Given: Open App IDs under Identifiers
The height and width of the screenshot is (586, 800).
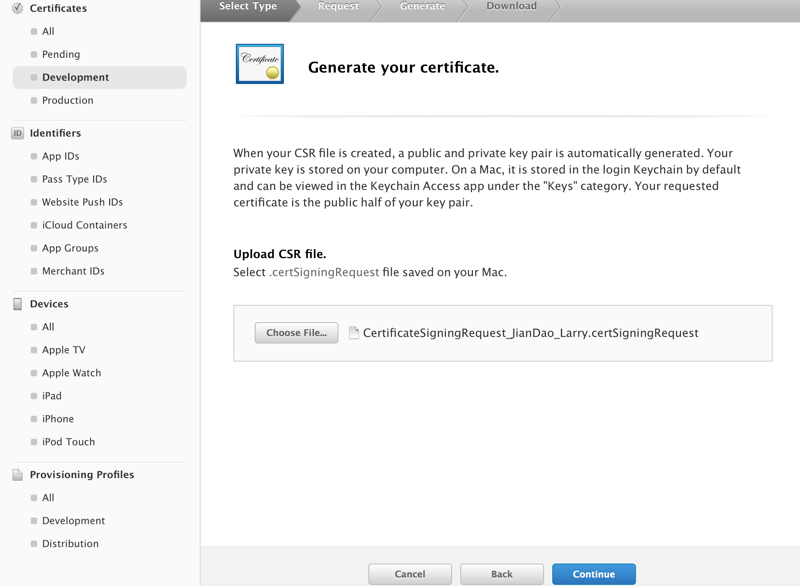Looking at the screenshot, I should [61, 156].
